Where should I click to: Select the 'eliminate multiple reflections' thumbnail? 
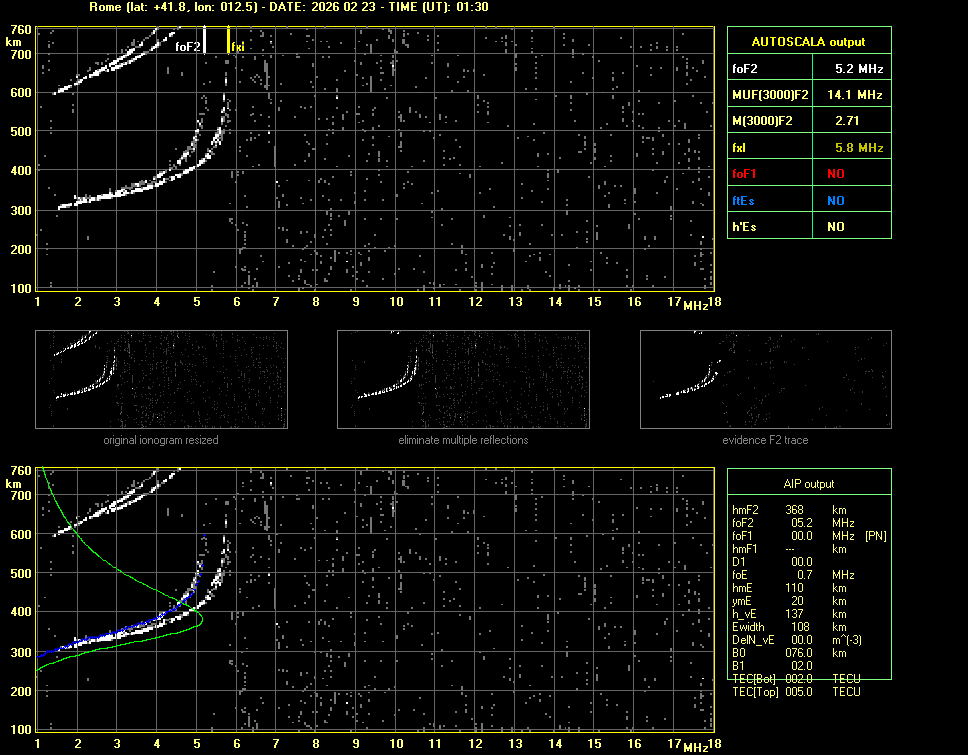pos(463,379)
